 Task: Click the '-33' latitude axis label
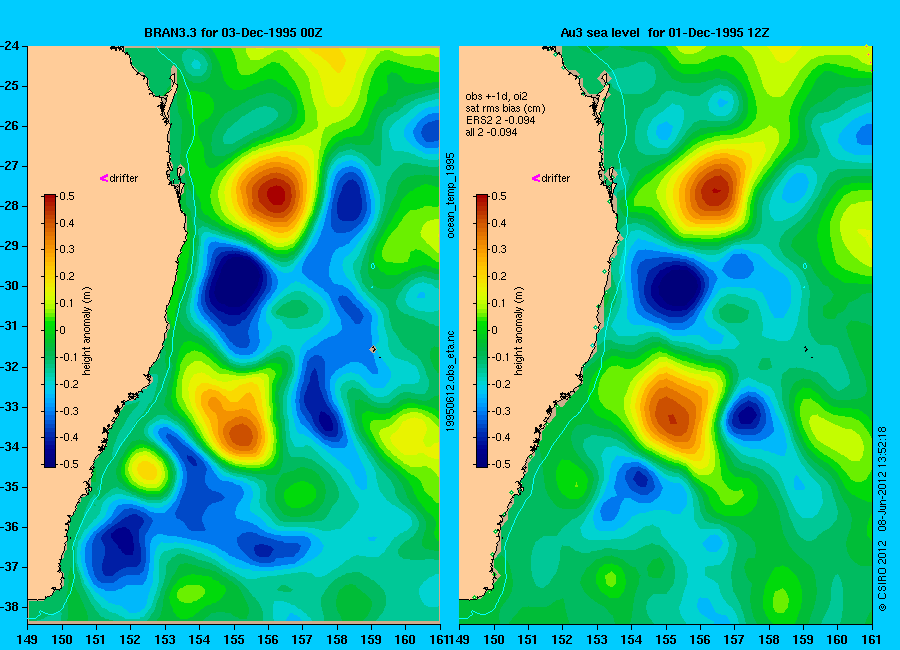(12, 407)
